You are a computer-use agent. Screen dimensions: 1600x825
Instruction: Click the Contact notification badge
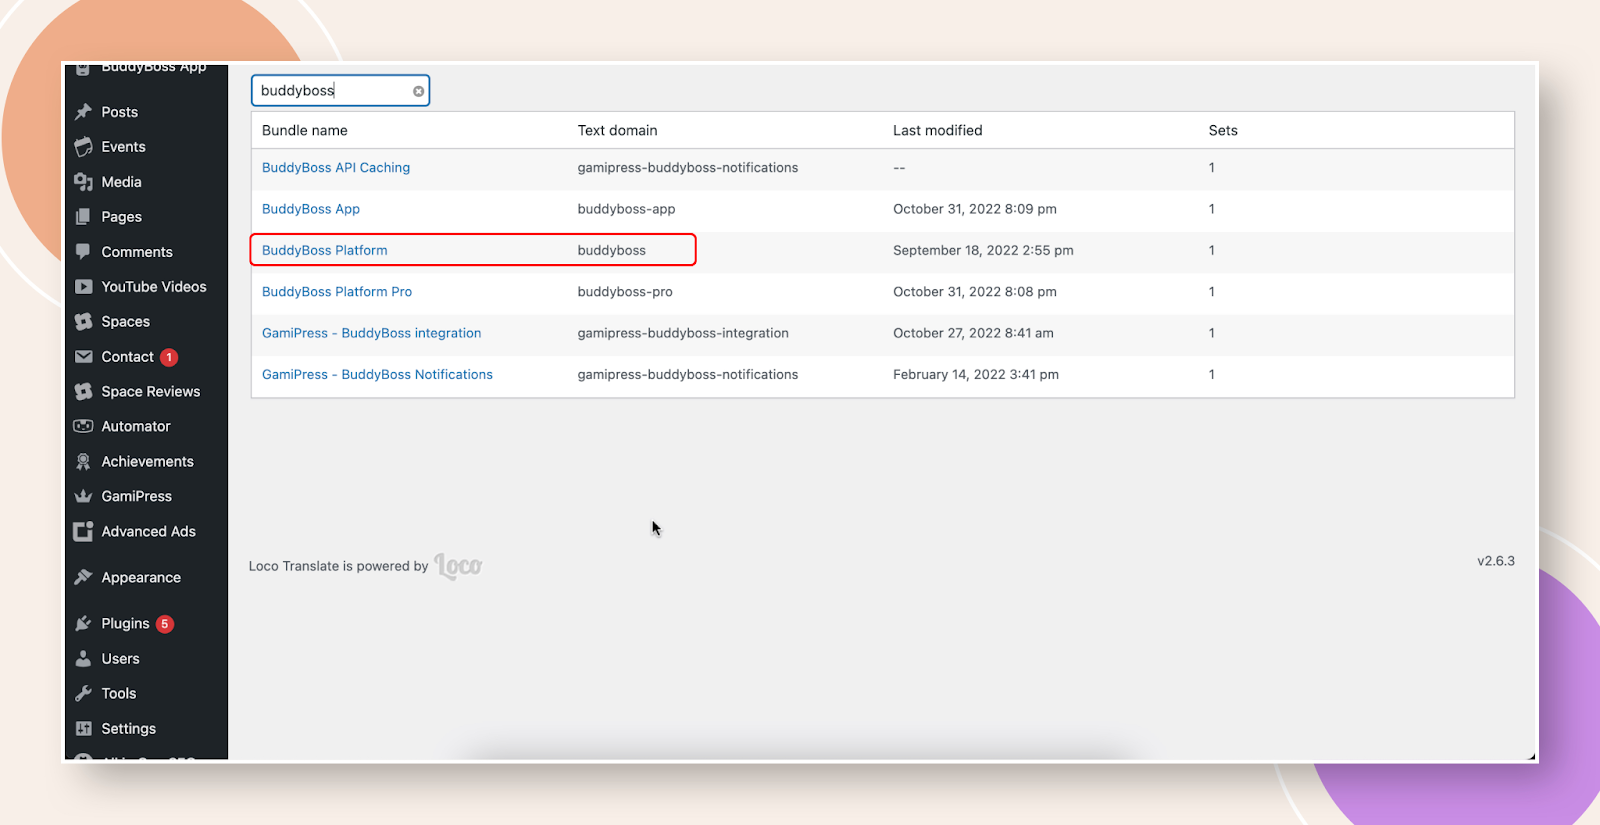[x=169, y=357]
